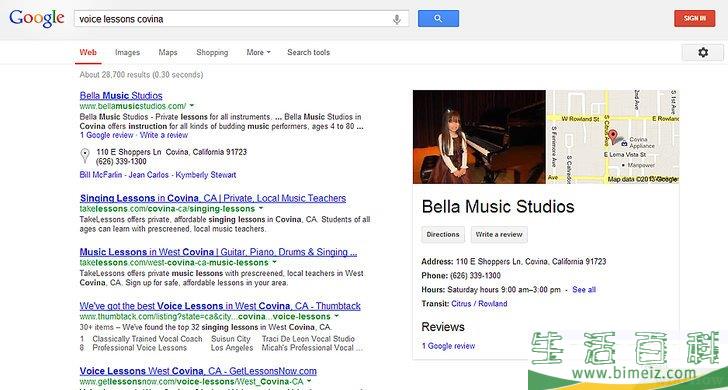
Task: Expand the More search menu
Action: pyautogui.click(x=258, y=52)
